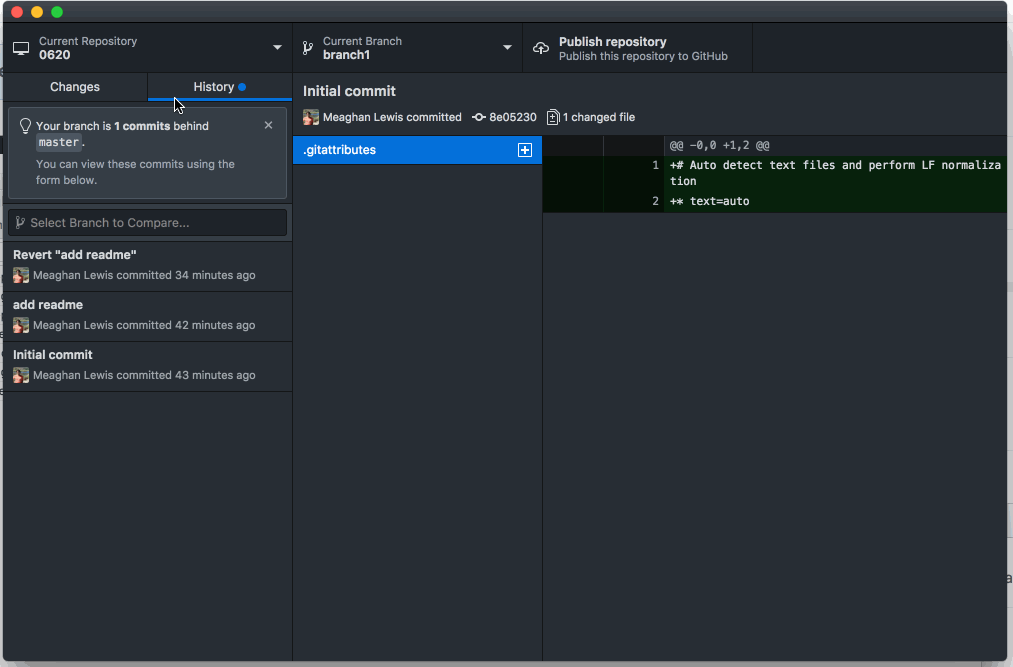
Task: Click the avatar in the Initial commit row
Action: 21,375
